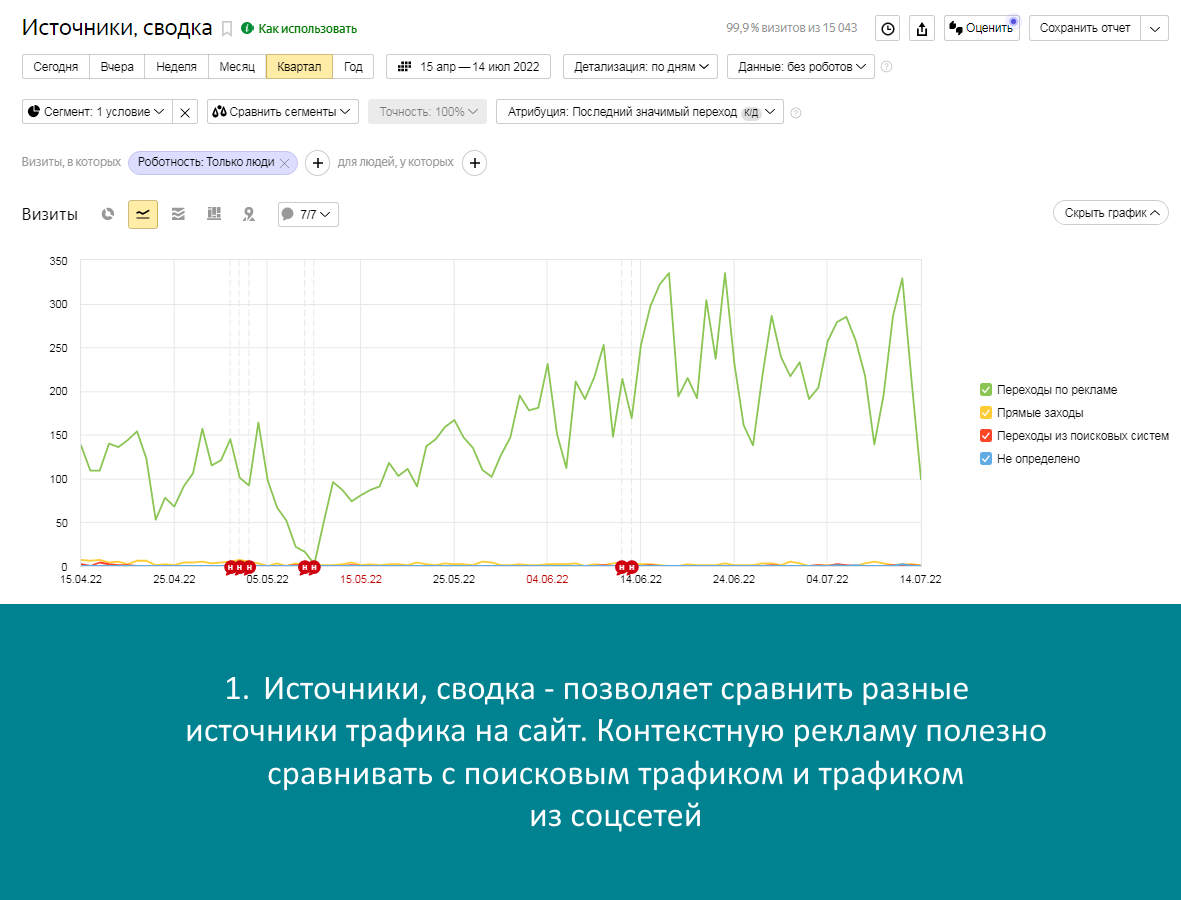This screenshot has width=1181, height=900.
Task: Switch to the column chart visualization icon
Action: point(213,213)
